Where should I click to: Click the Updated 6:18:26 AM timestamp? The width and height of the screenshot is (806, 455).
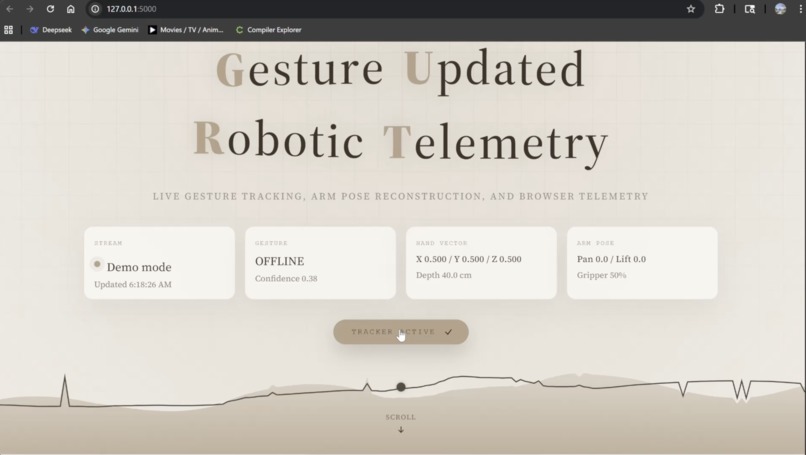[133, 284]
